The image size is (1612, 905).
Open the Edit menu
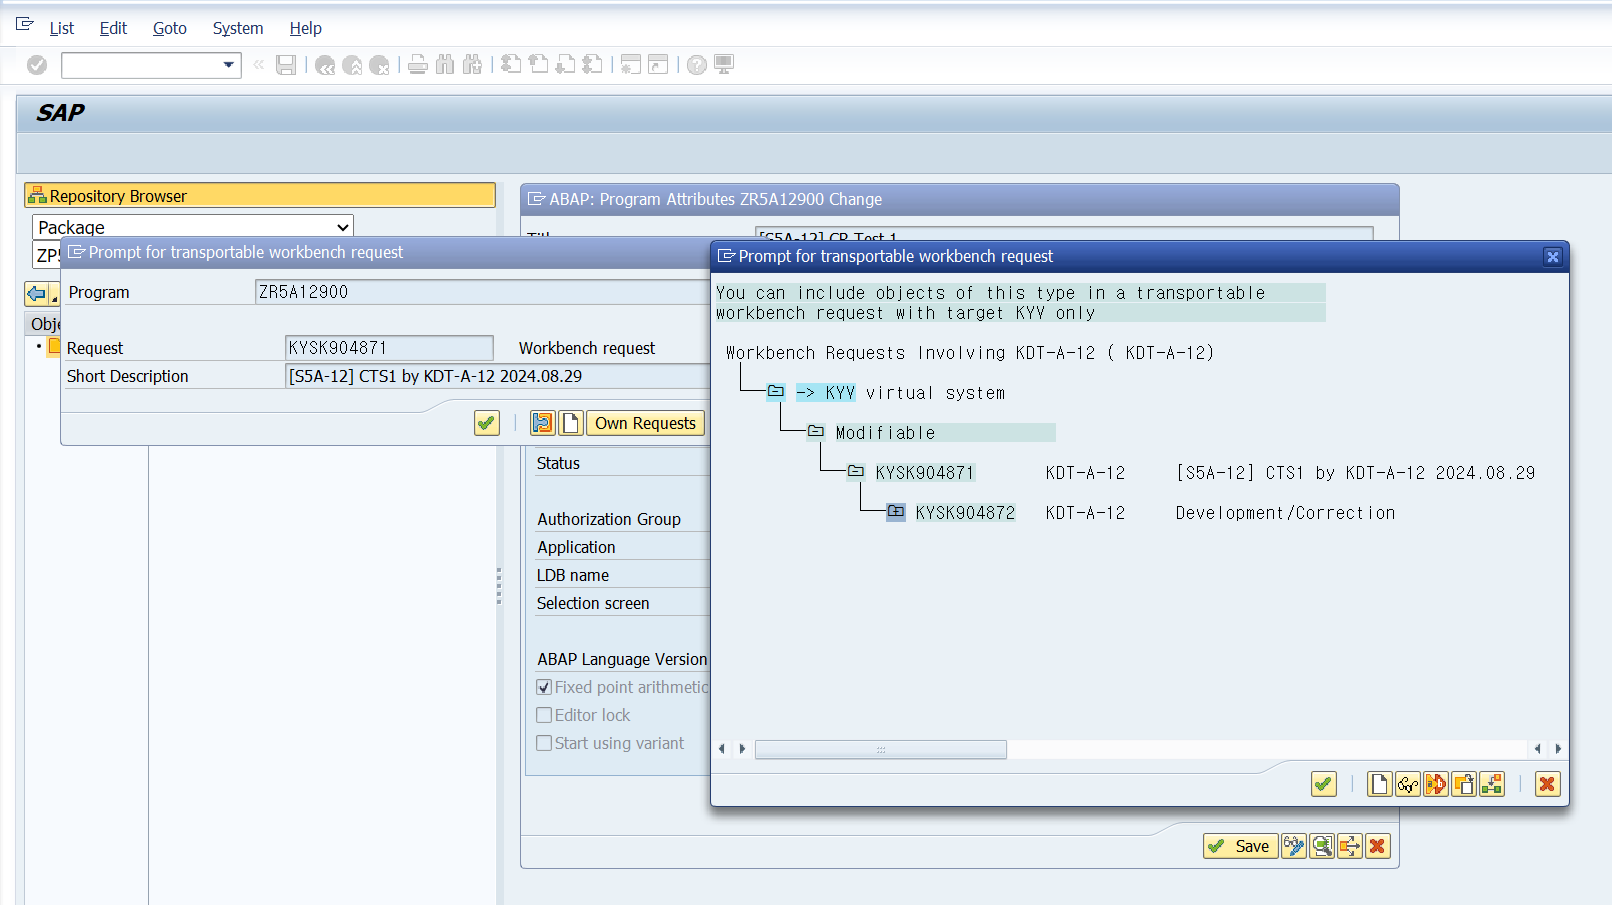point(113,28)
